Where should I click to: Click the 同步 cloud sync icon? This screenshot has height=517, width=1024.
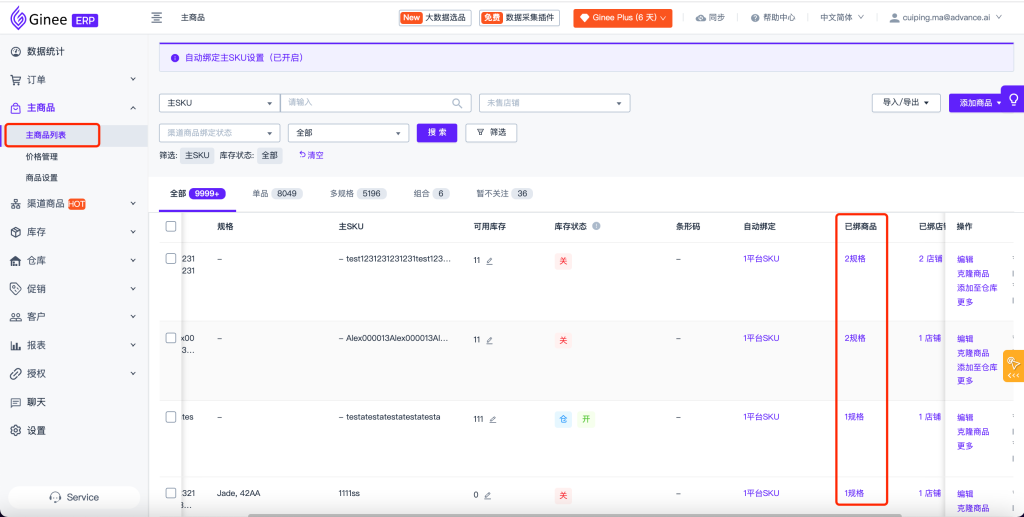700,18
